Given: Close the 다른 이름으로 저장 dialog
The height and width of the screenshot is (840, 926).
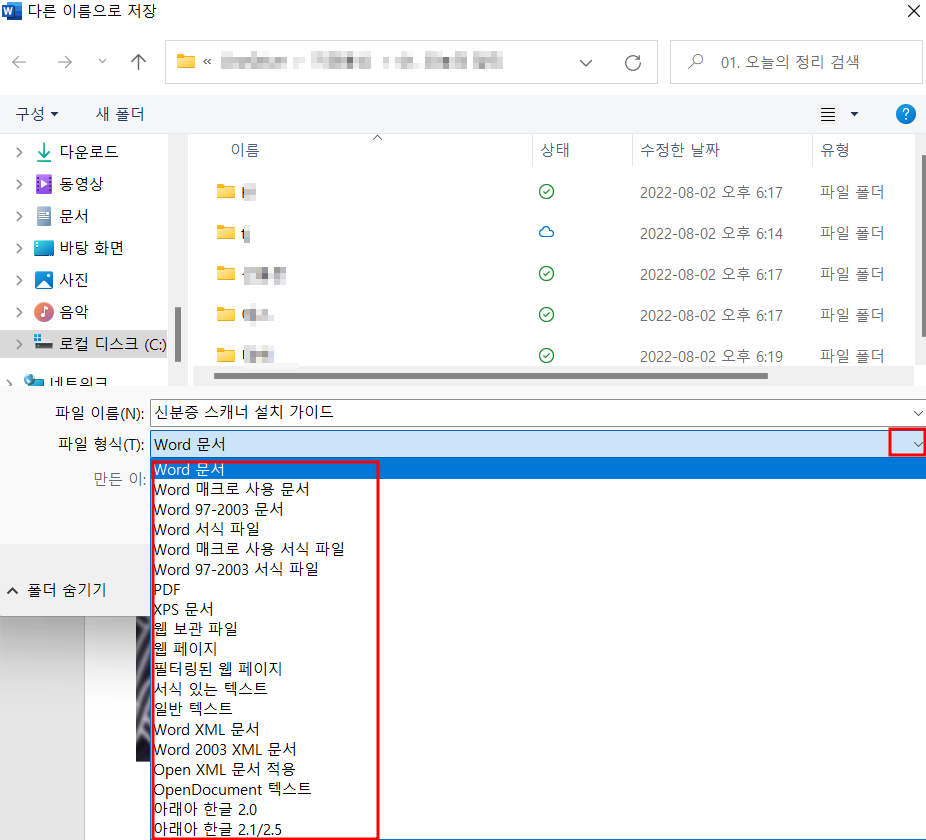Looking at the screenshot, I should click(914, 11).
